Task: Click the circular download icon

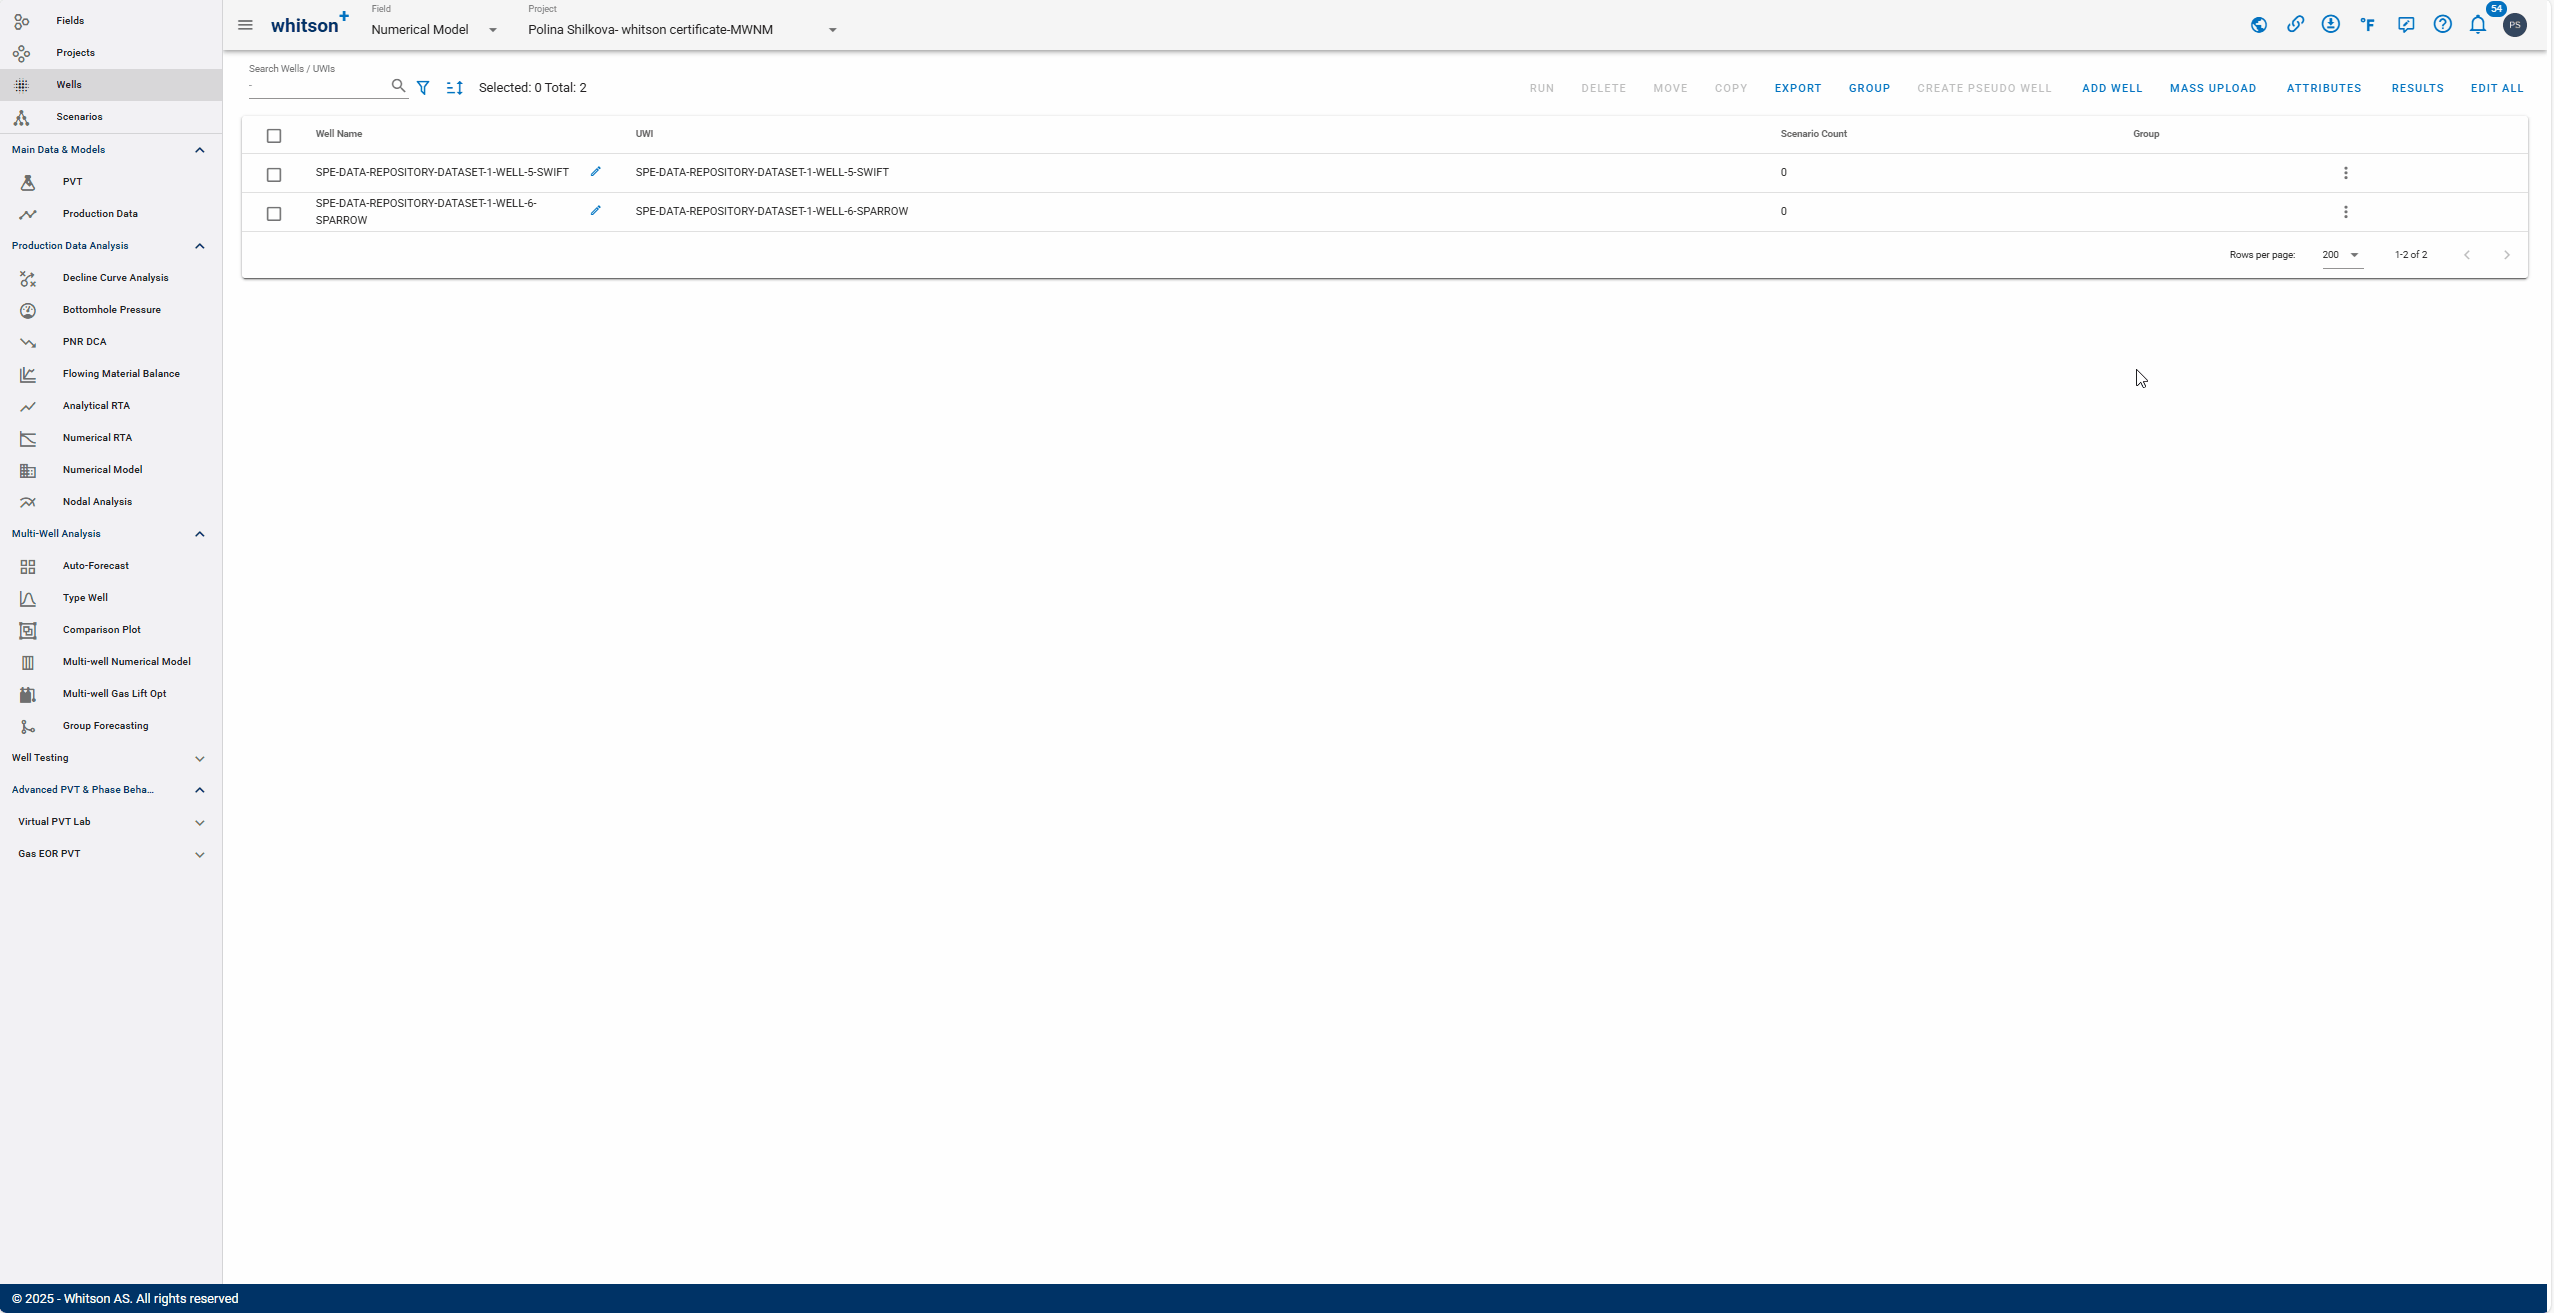Action: [2331, 25]
